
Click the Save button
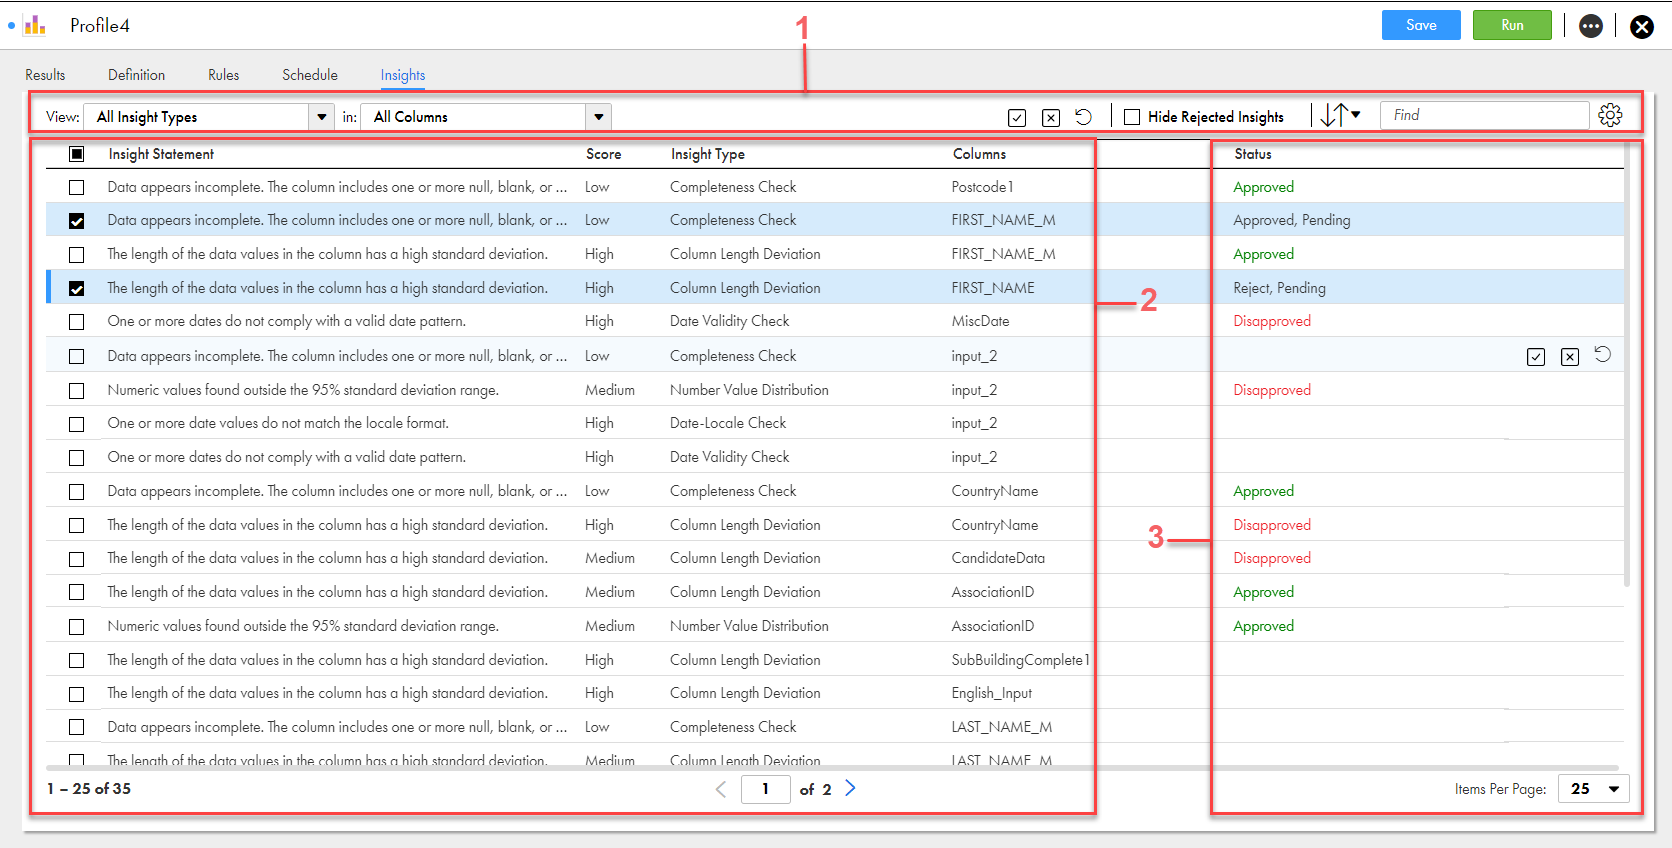(1421, 25)
